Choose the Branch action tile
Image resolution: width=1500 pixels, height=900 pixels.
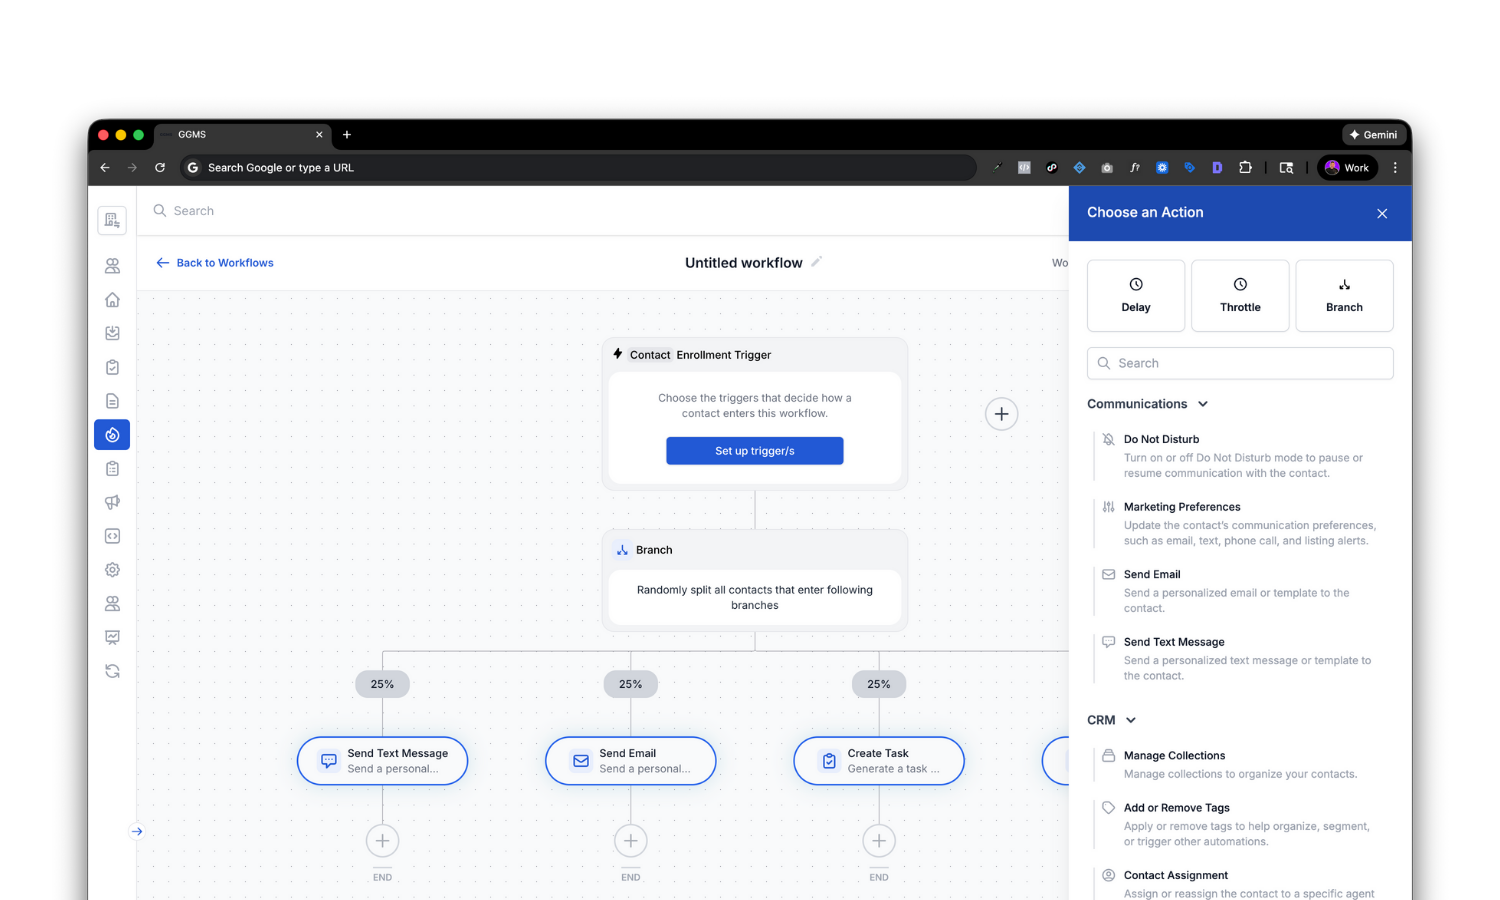1344,296
